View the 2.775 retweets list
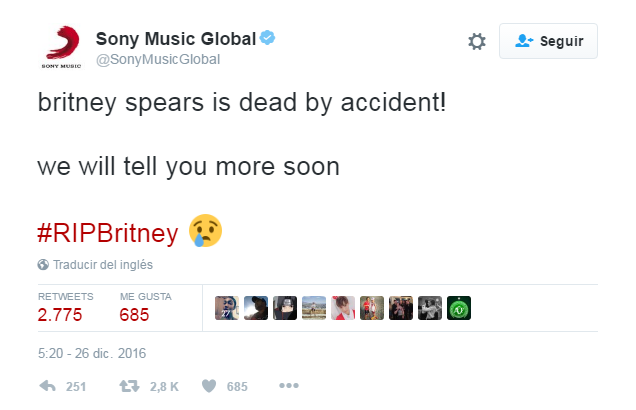This screenshot has width=636, height=410. (60, 314)
